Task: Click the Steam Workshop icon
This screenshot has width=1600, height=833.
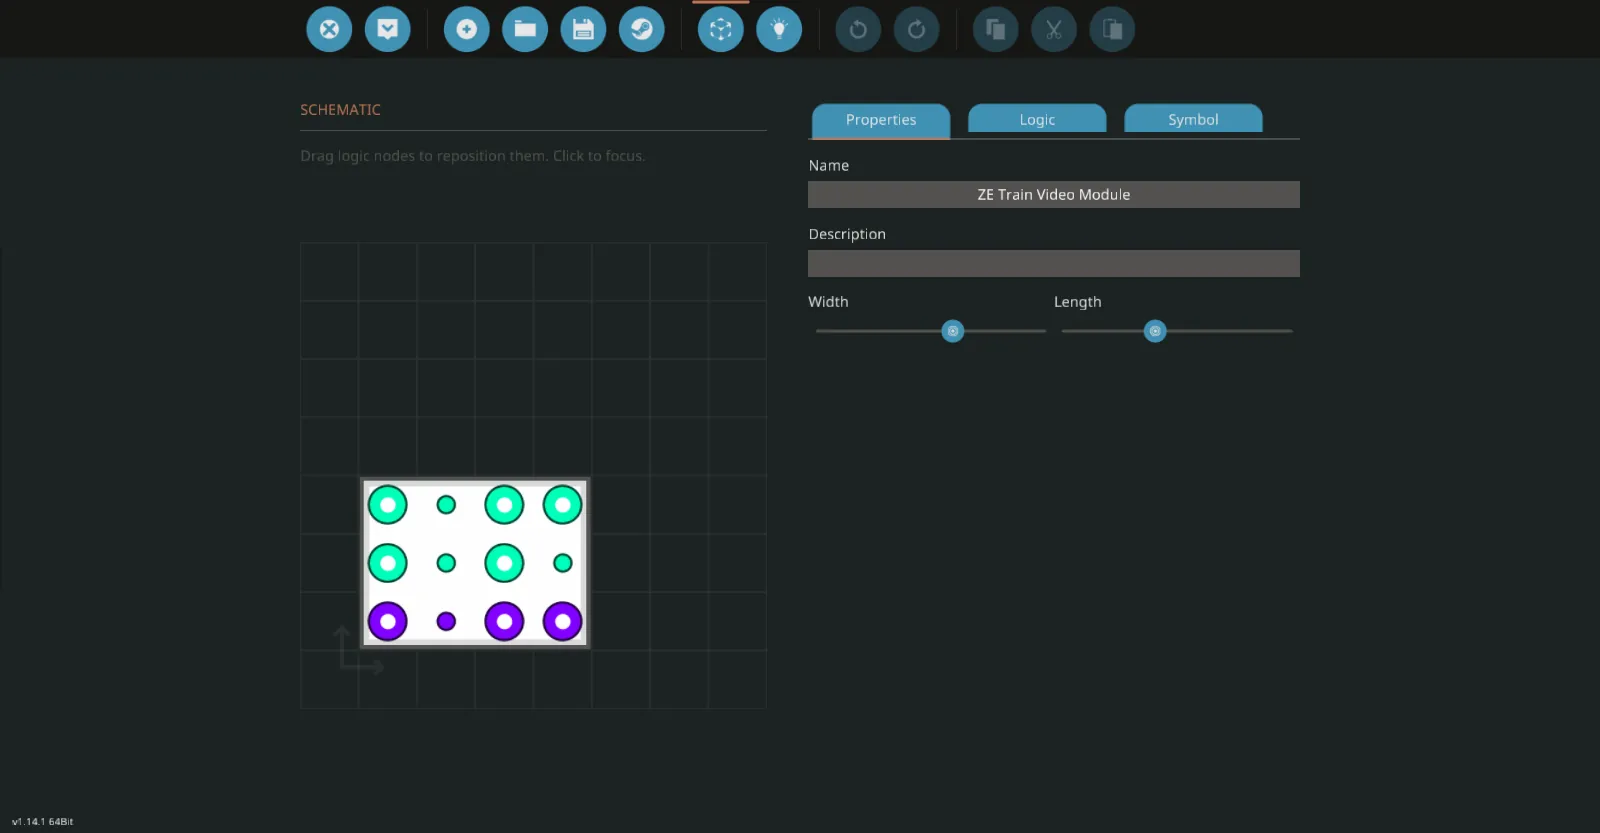Action: (642, 29)
